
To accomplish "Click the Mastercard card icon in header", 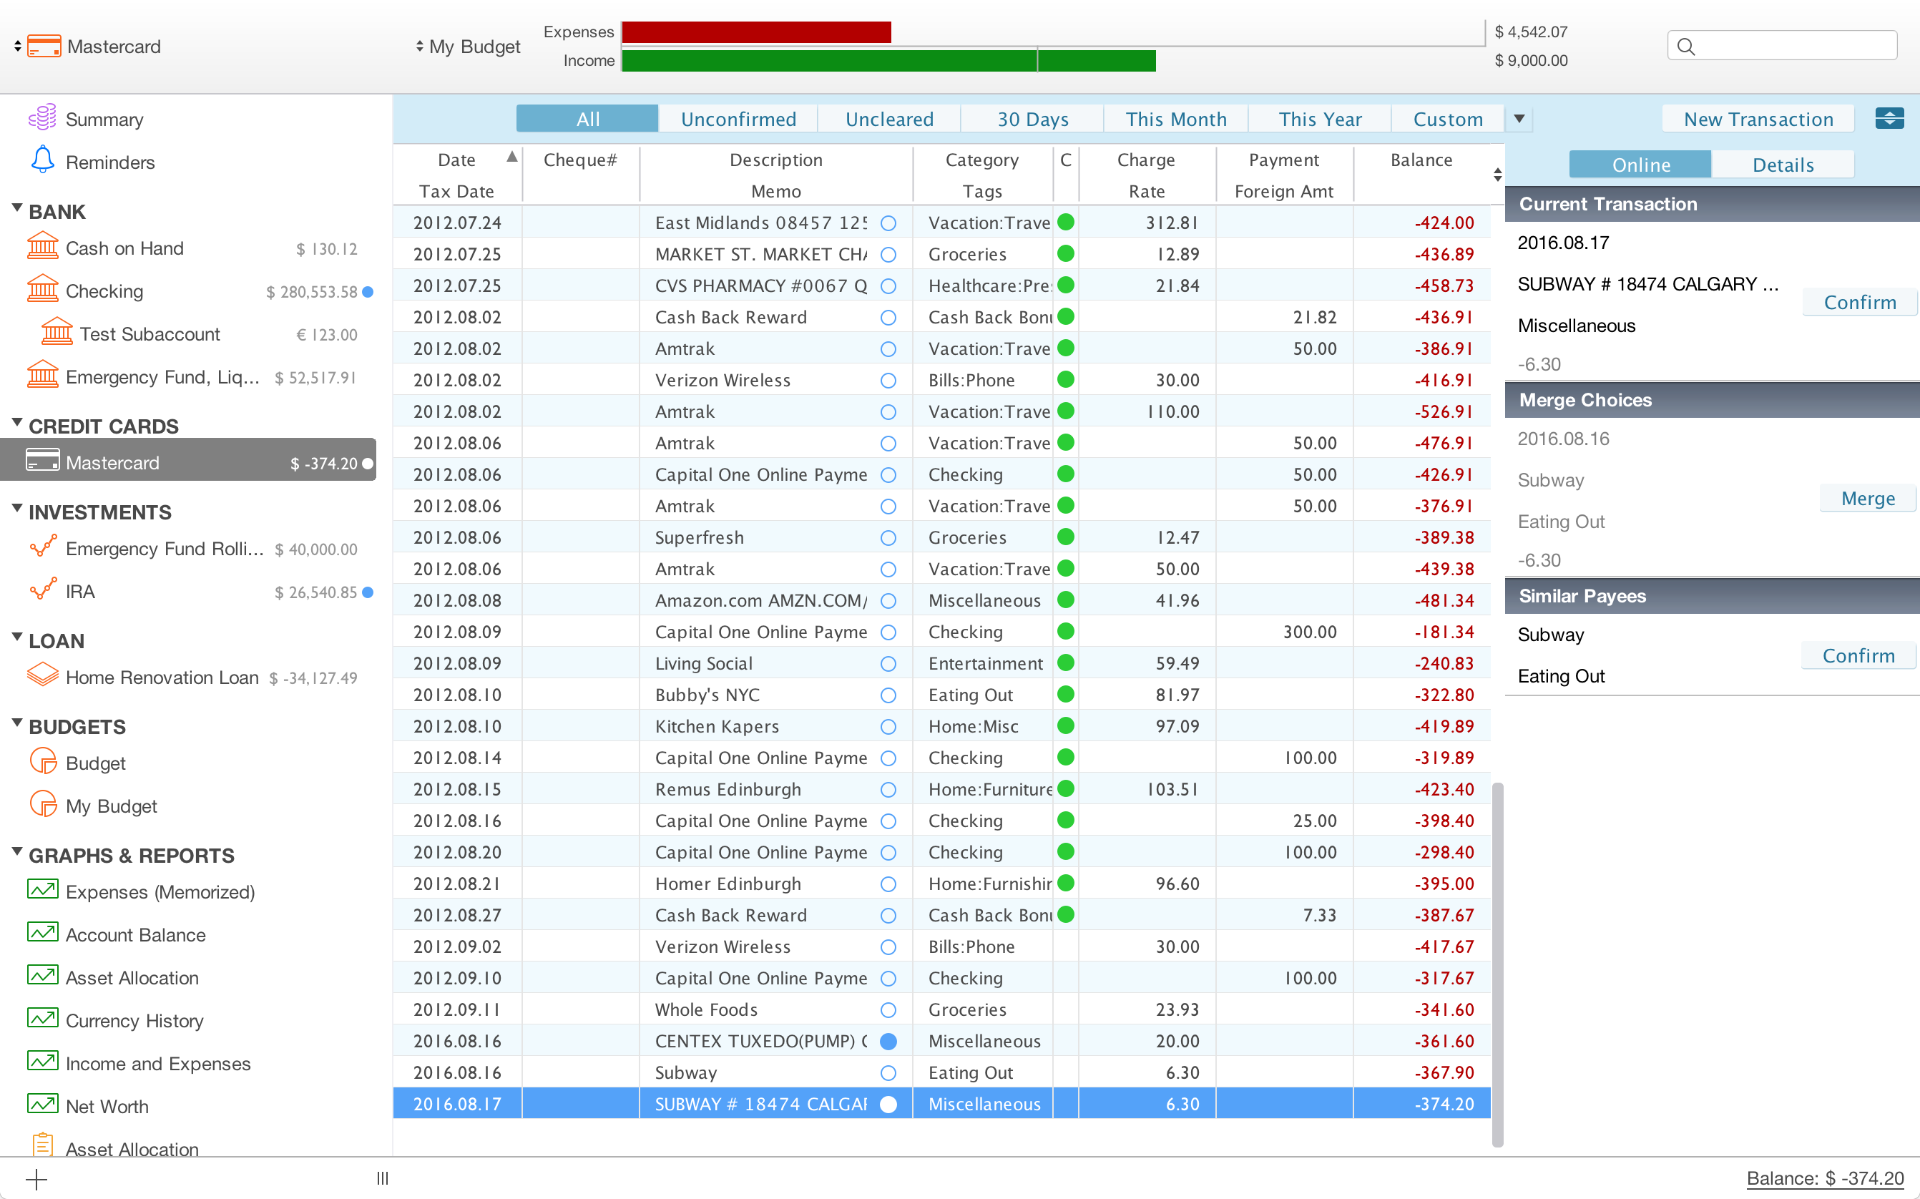I will [44, 46].
